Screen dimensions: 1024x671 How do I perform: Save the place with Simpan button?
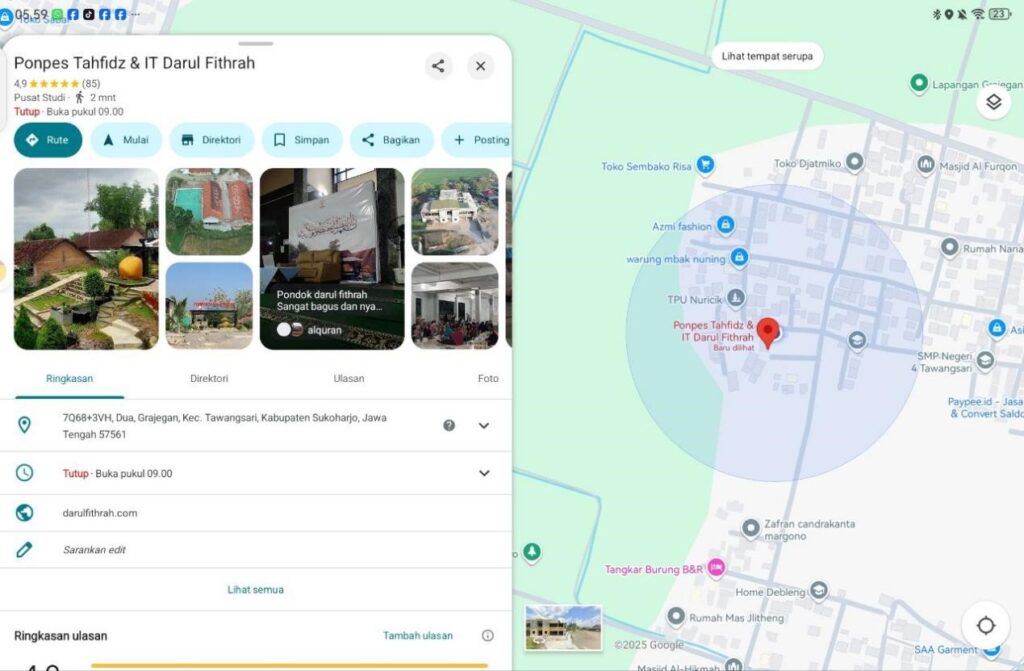[302, 140]
